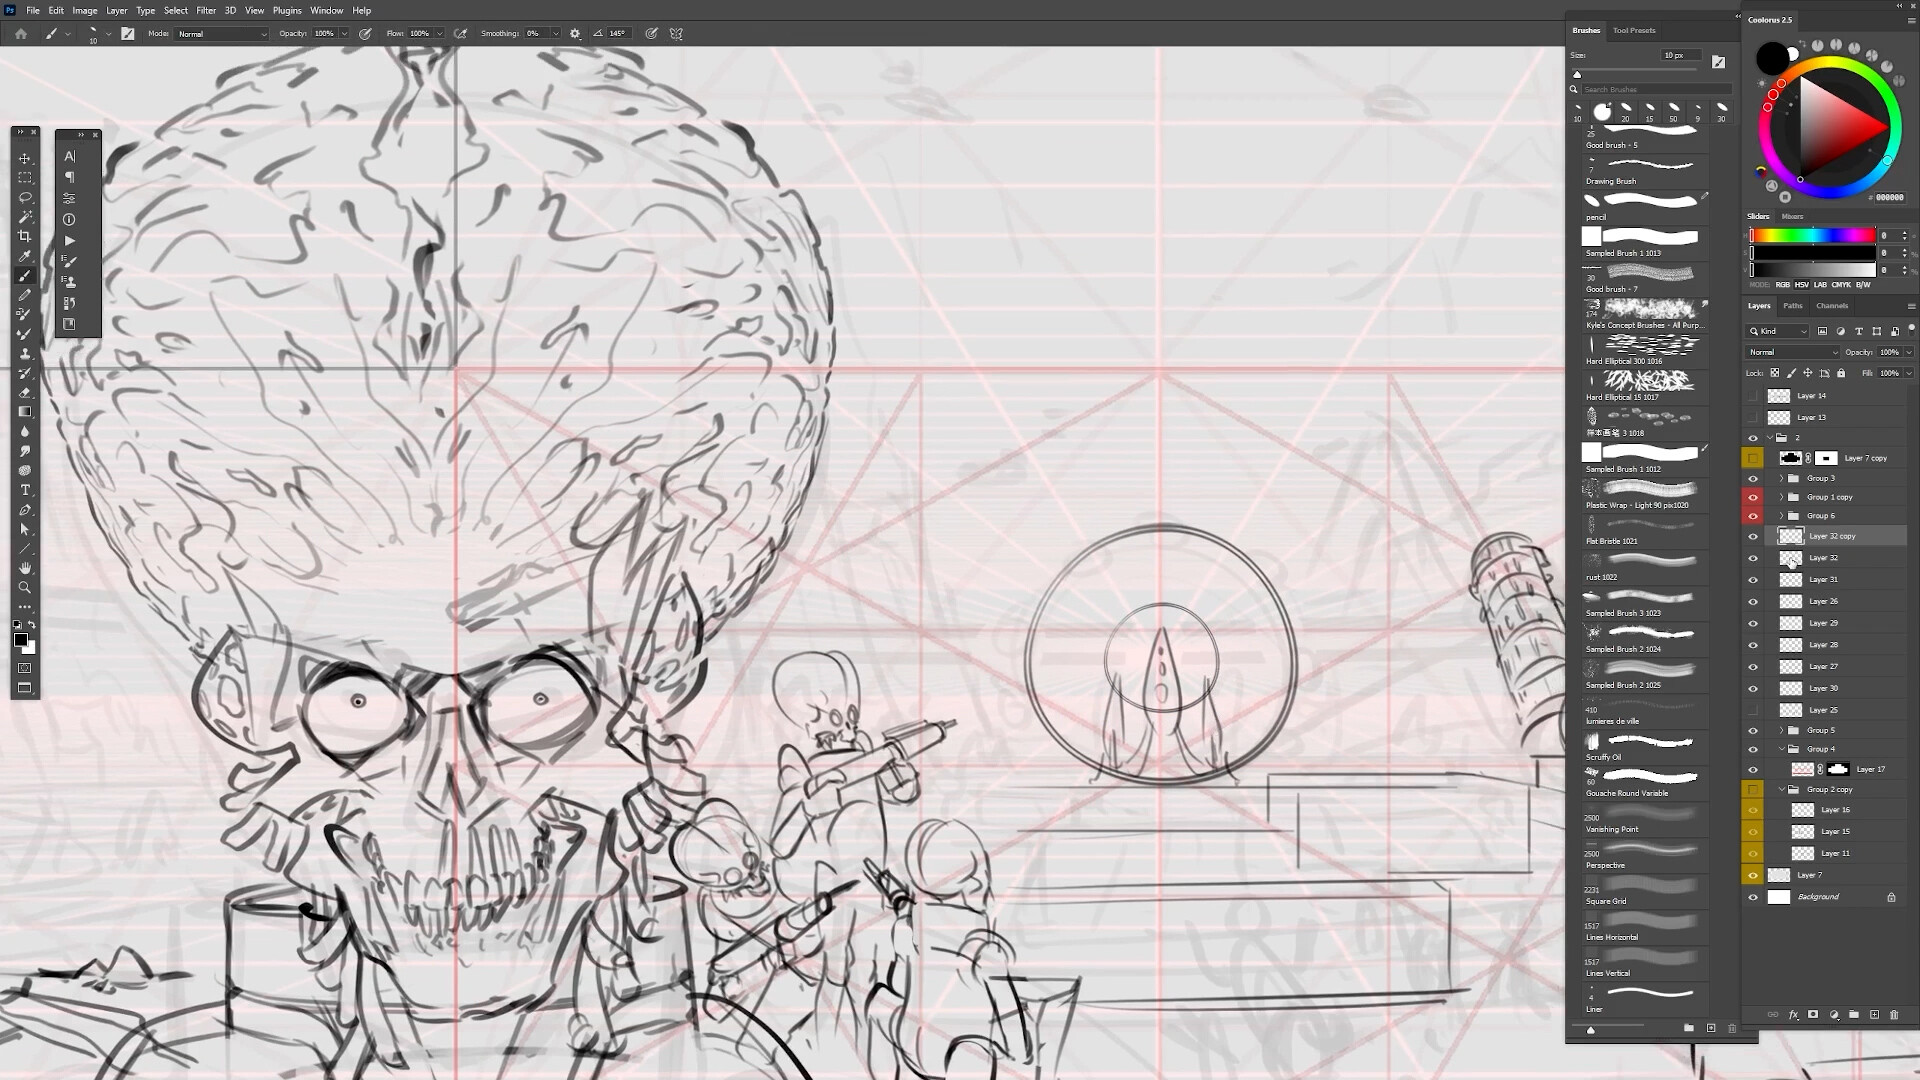Expand the Group 3 folder

(1781, 478)
